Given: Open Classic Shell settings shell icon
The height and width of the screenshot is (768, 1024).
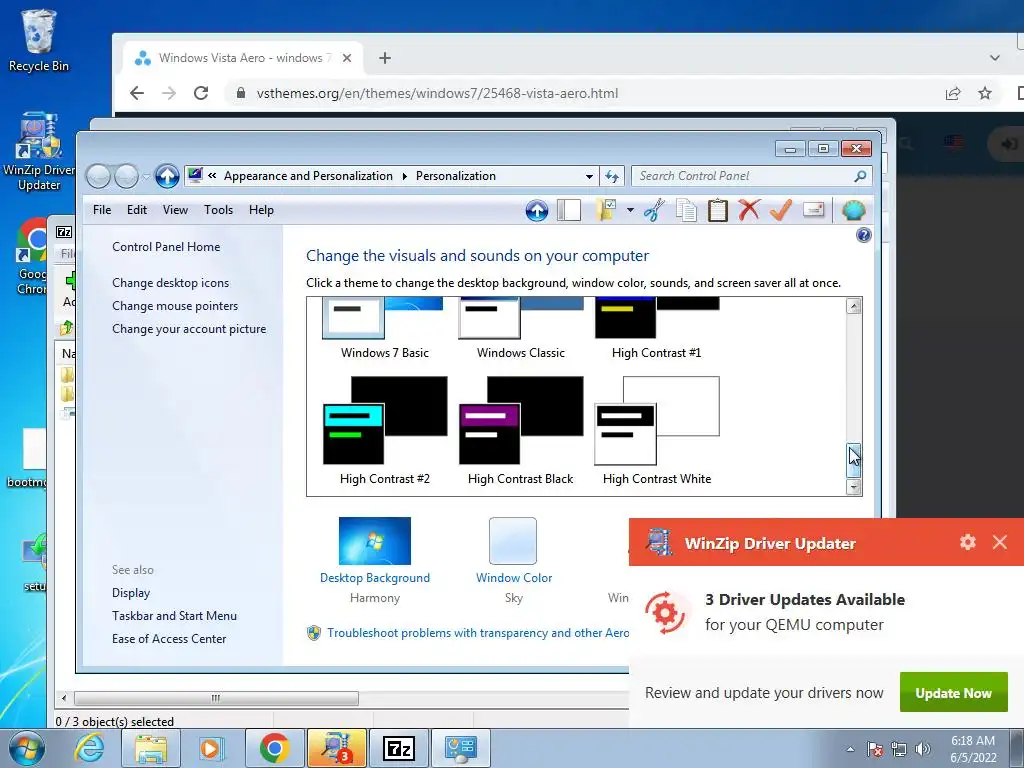Looking at the screenshot, I should click(854, 210).
